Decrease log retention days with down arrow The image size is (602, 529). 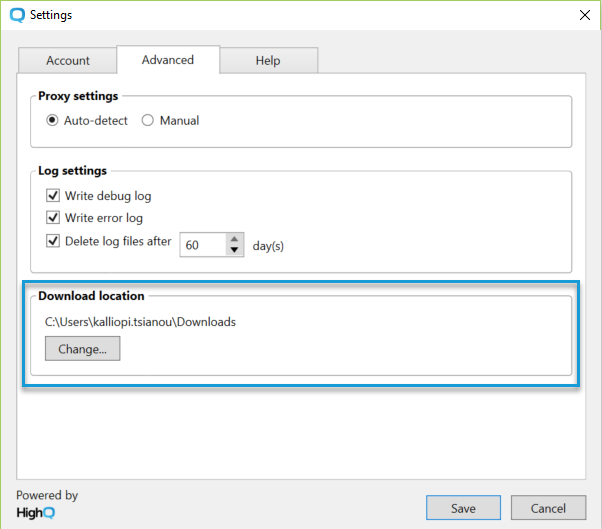tap(235, 251)
